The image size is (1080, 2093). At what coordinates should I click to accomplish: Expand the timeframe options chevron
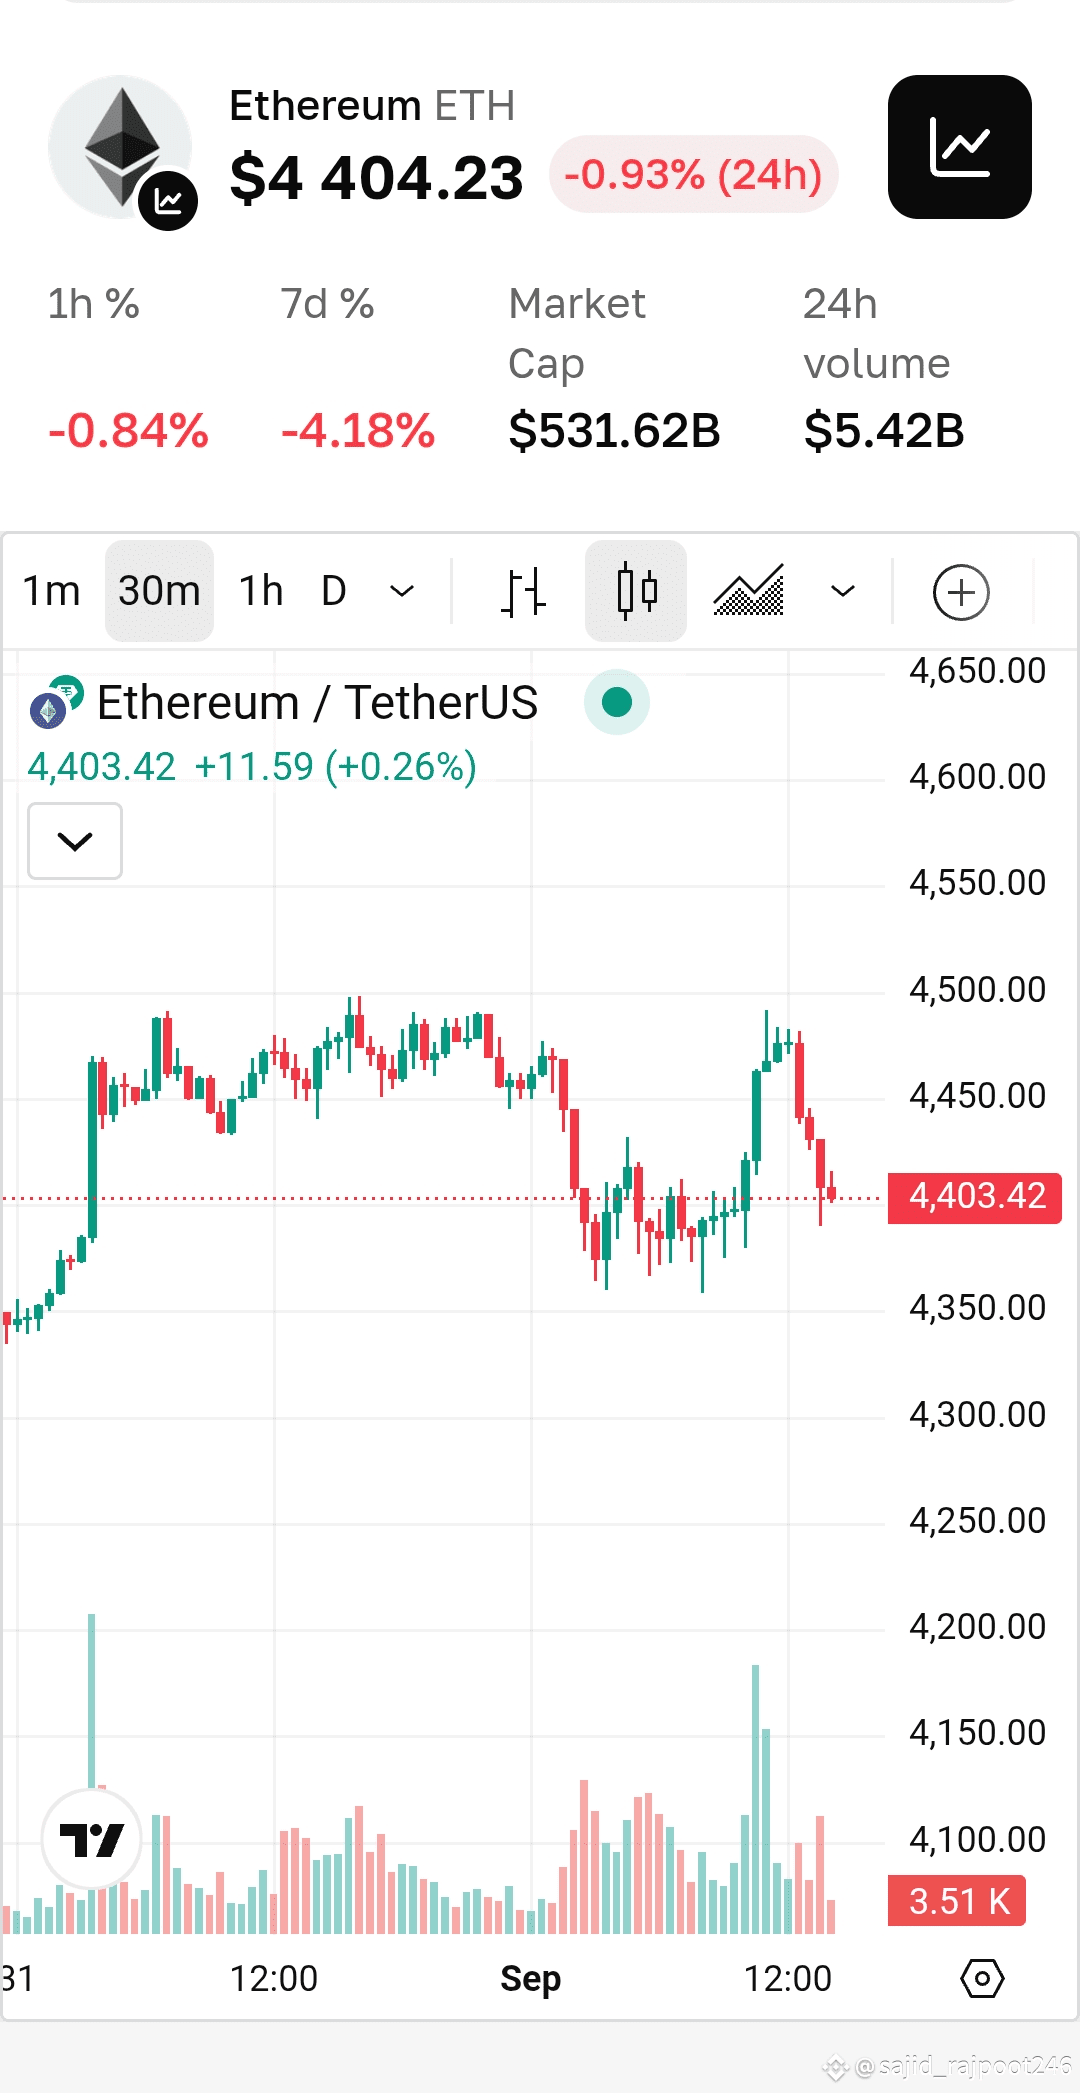402,591
